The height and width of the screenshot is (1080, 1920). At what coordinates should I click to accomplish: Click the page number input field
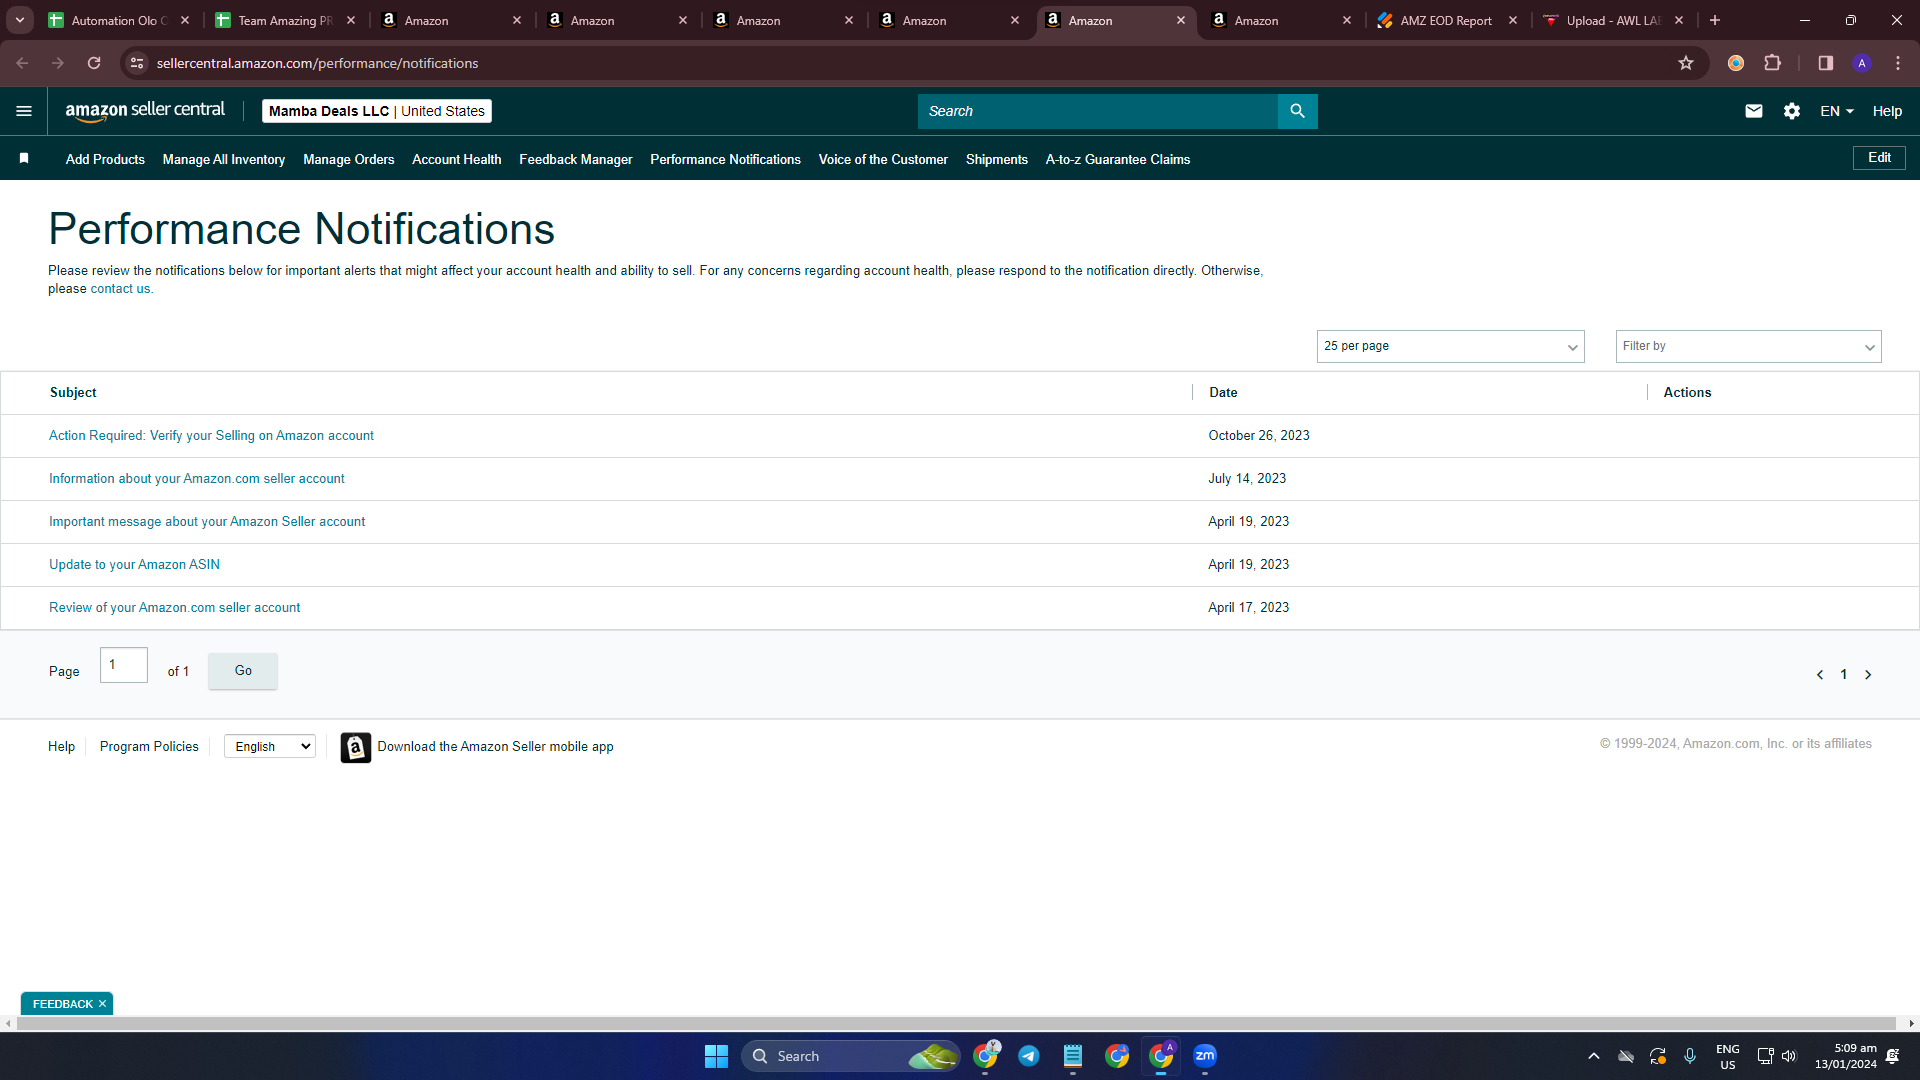124,665
